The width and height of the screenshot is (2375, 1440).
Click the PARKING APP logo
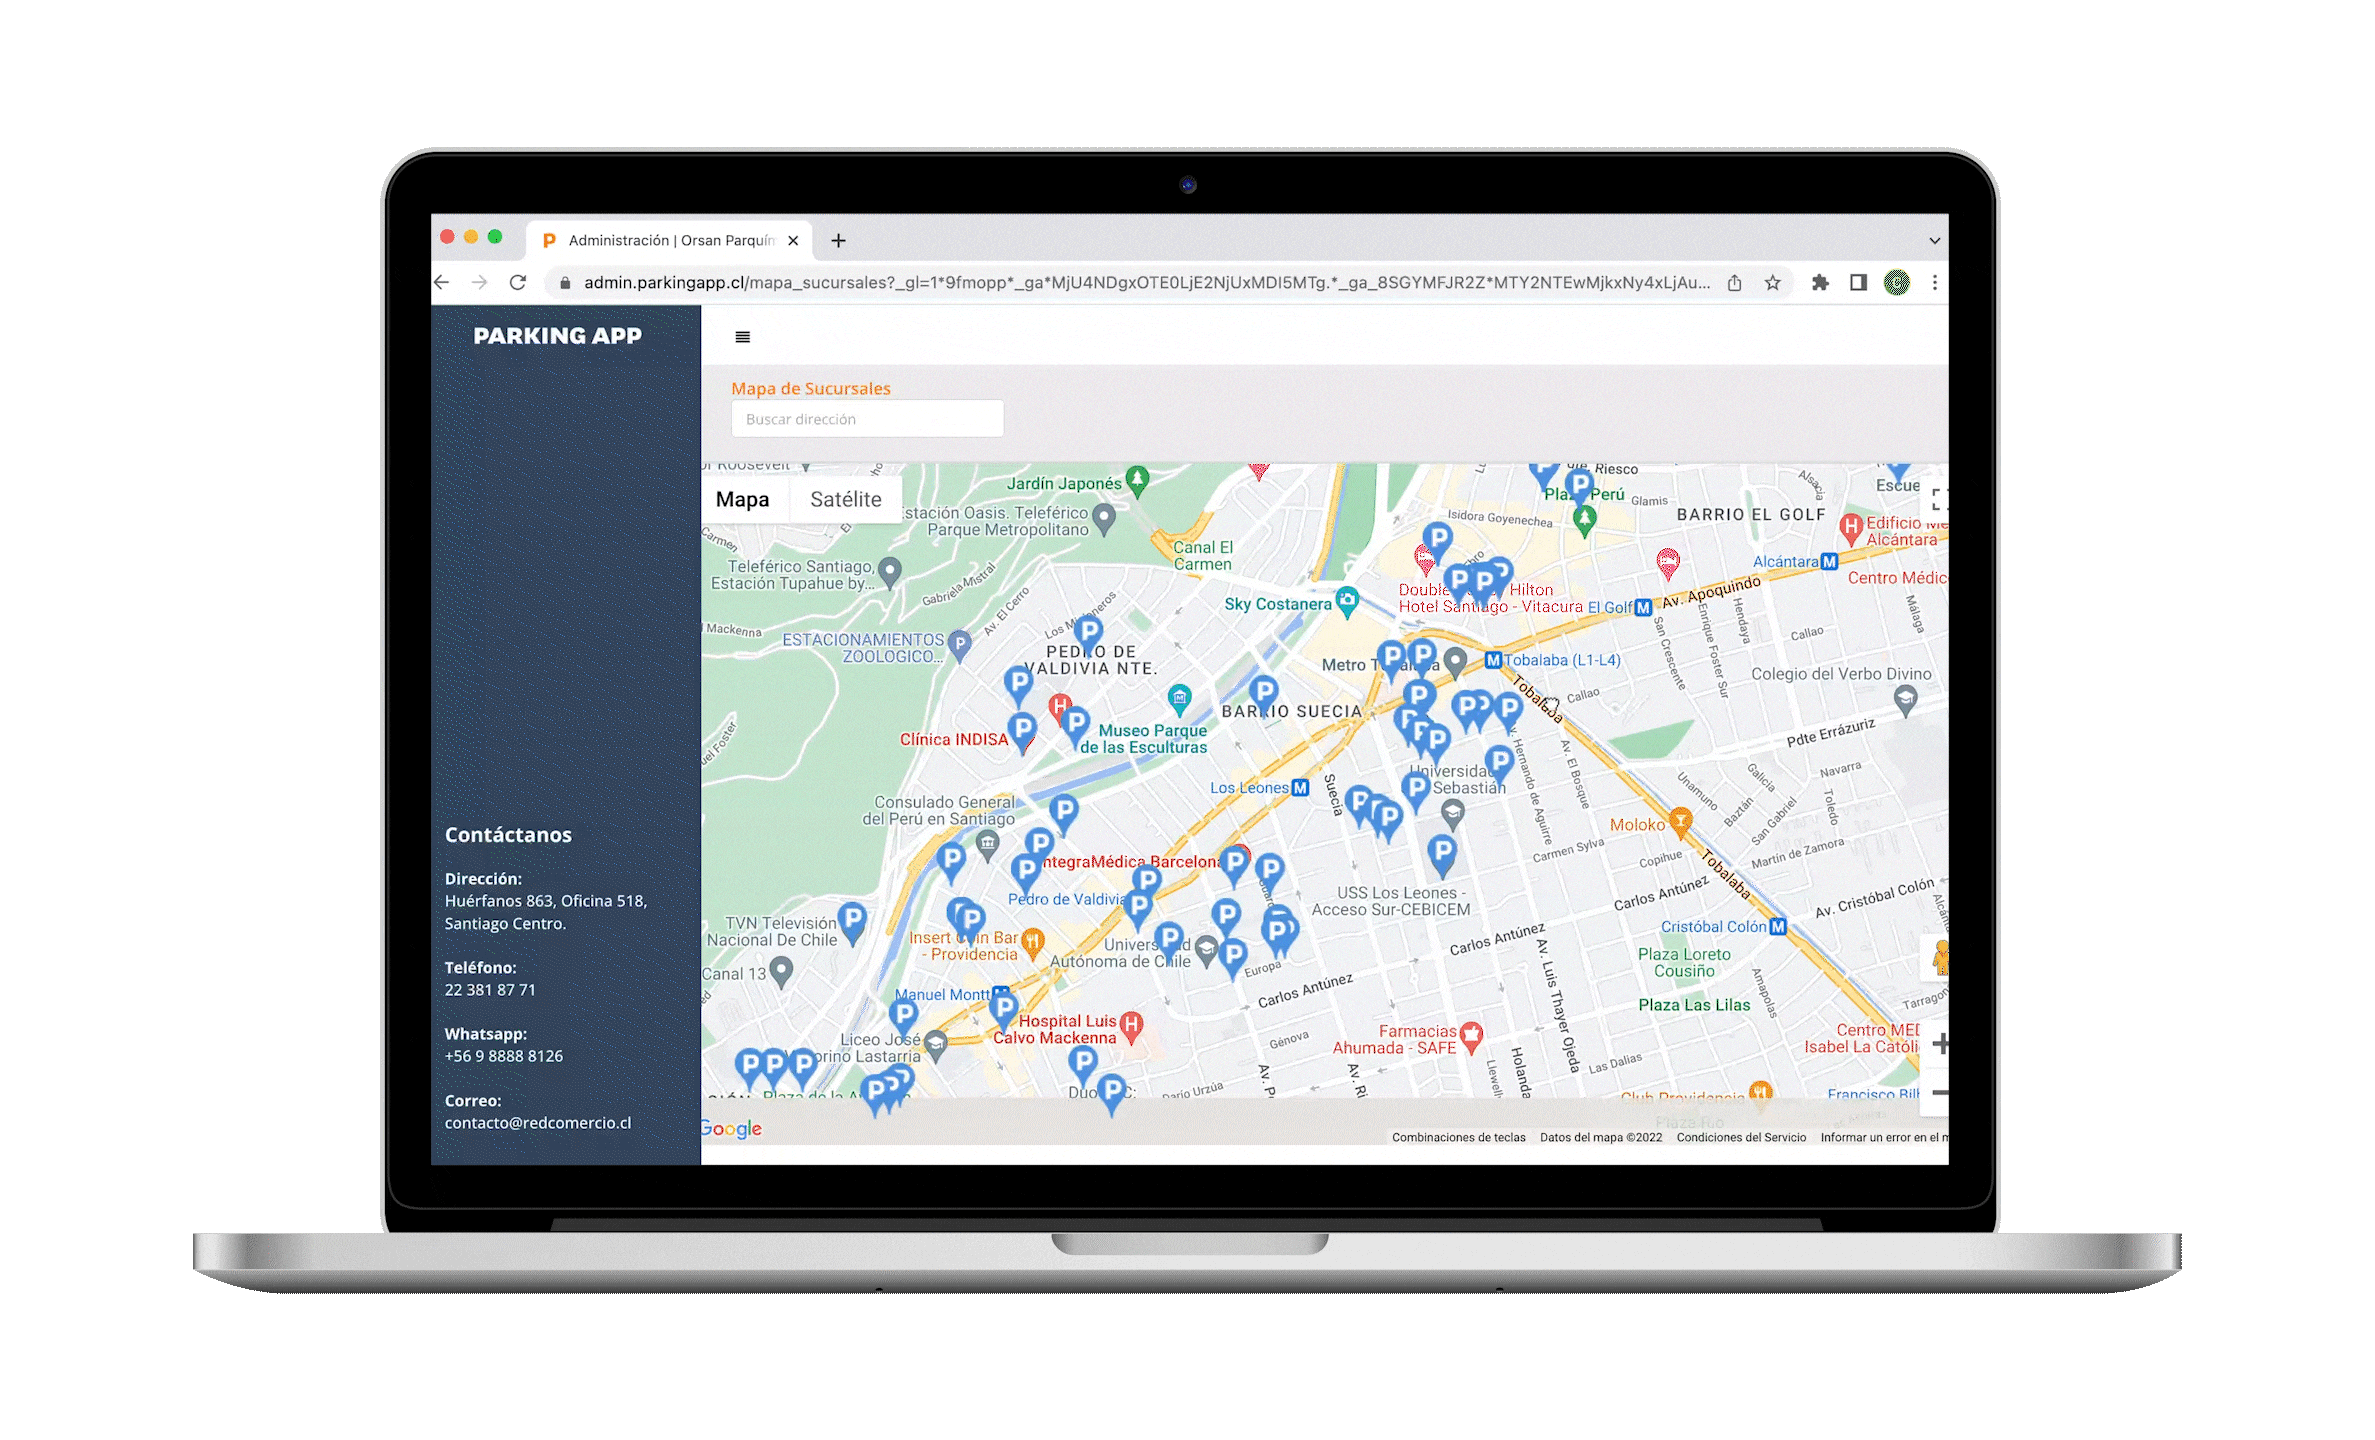pos(557,336)
